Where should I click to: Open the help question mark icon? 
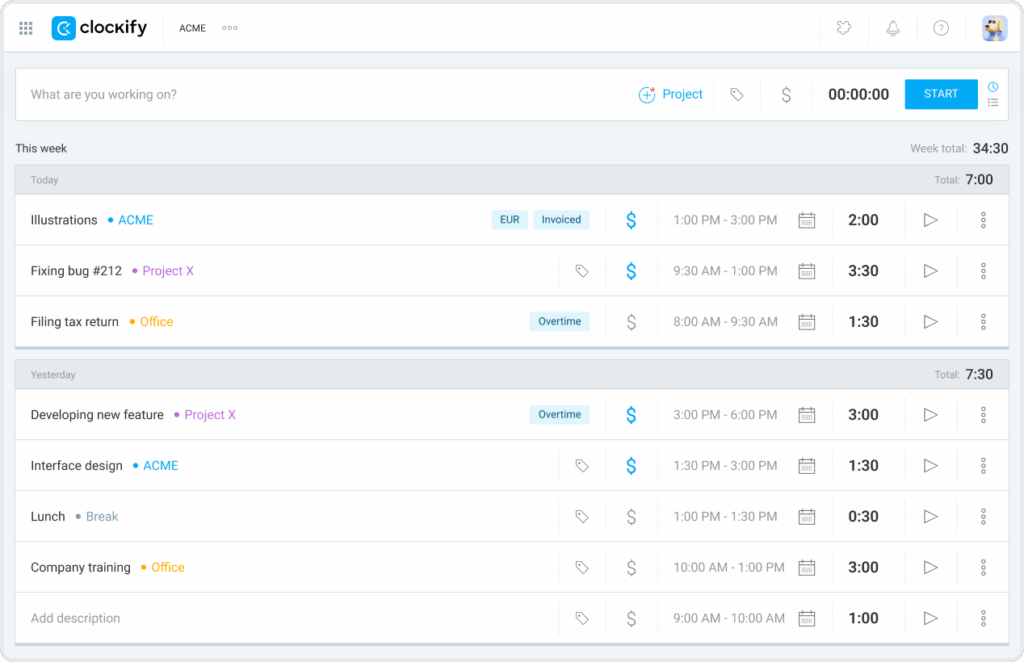coord(941,28)
